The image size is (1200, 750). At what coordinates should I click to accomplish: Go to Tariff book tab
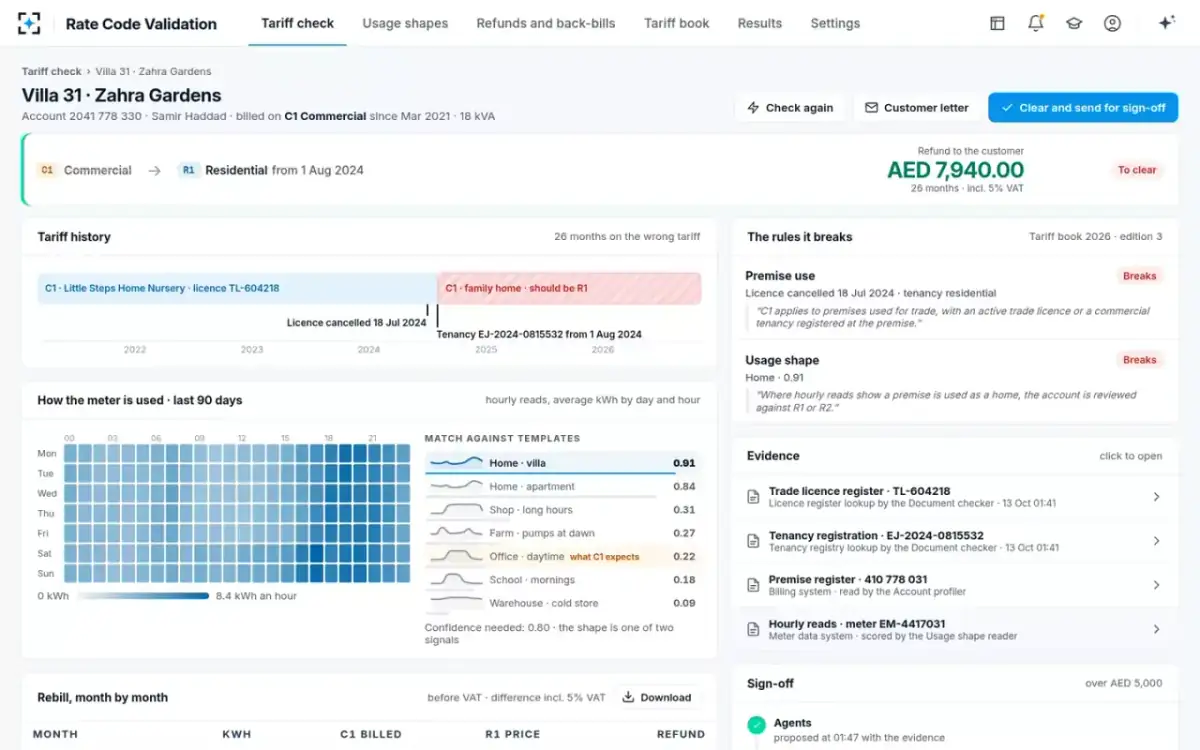coord(677,23)
